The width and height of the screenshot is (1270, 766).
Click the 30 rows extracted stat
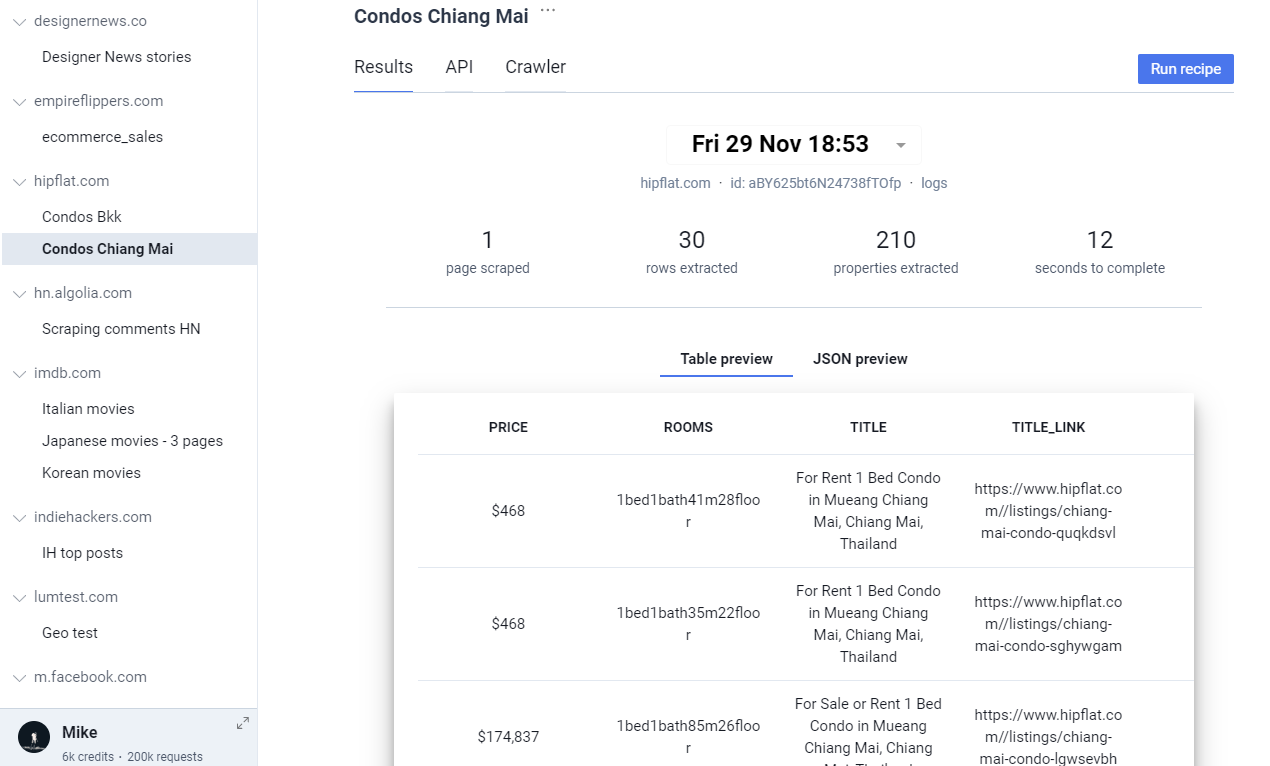[692, 252]
